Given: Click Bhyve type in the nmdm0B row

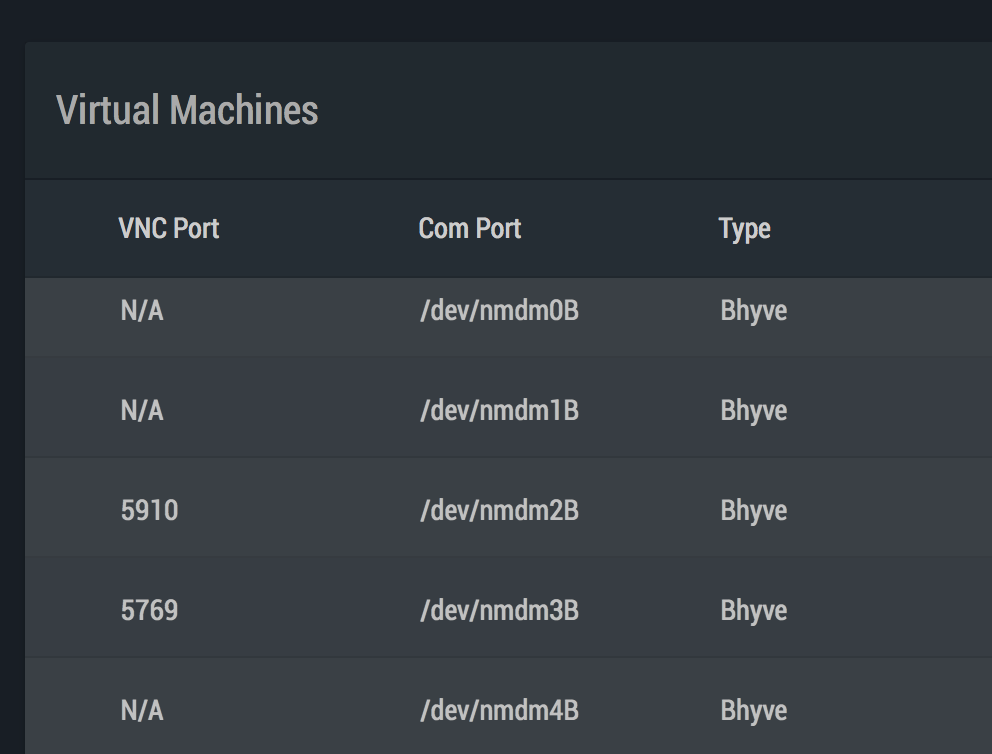Looking at the screenshot, I should [x=753, y=311].
